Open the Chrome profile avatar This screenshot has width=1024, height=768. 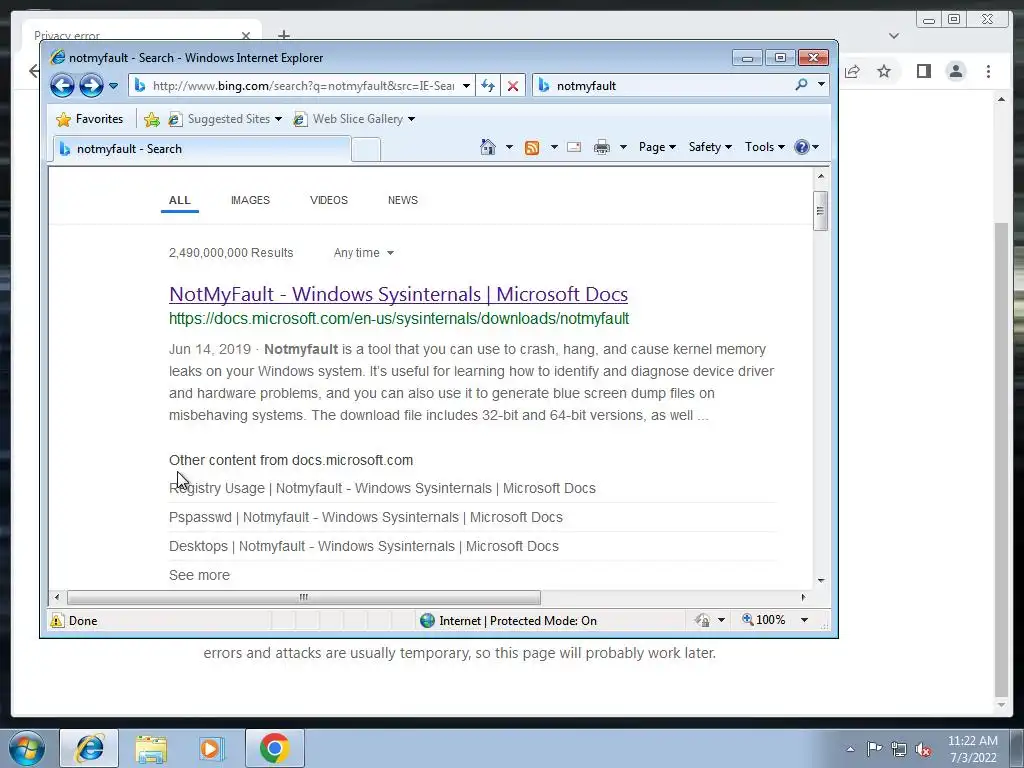pos(956,71)
